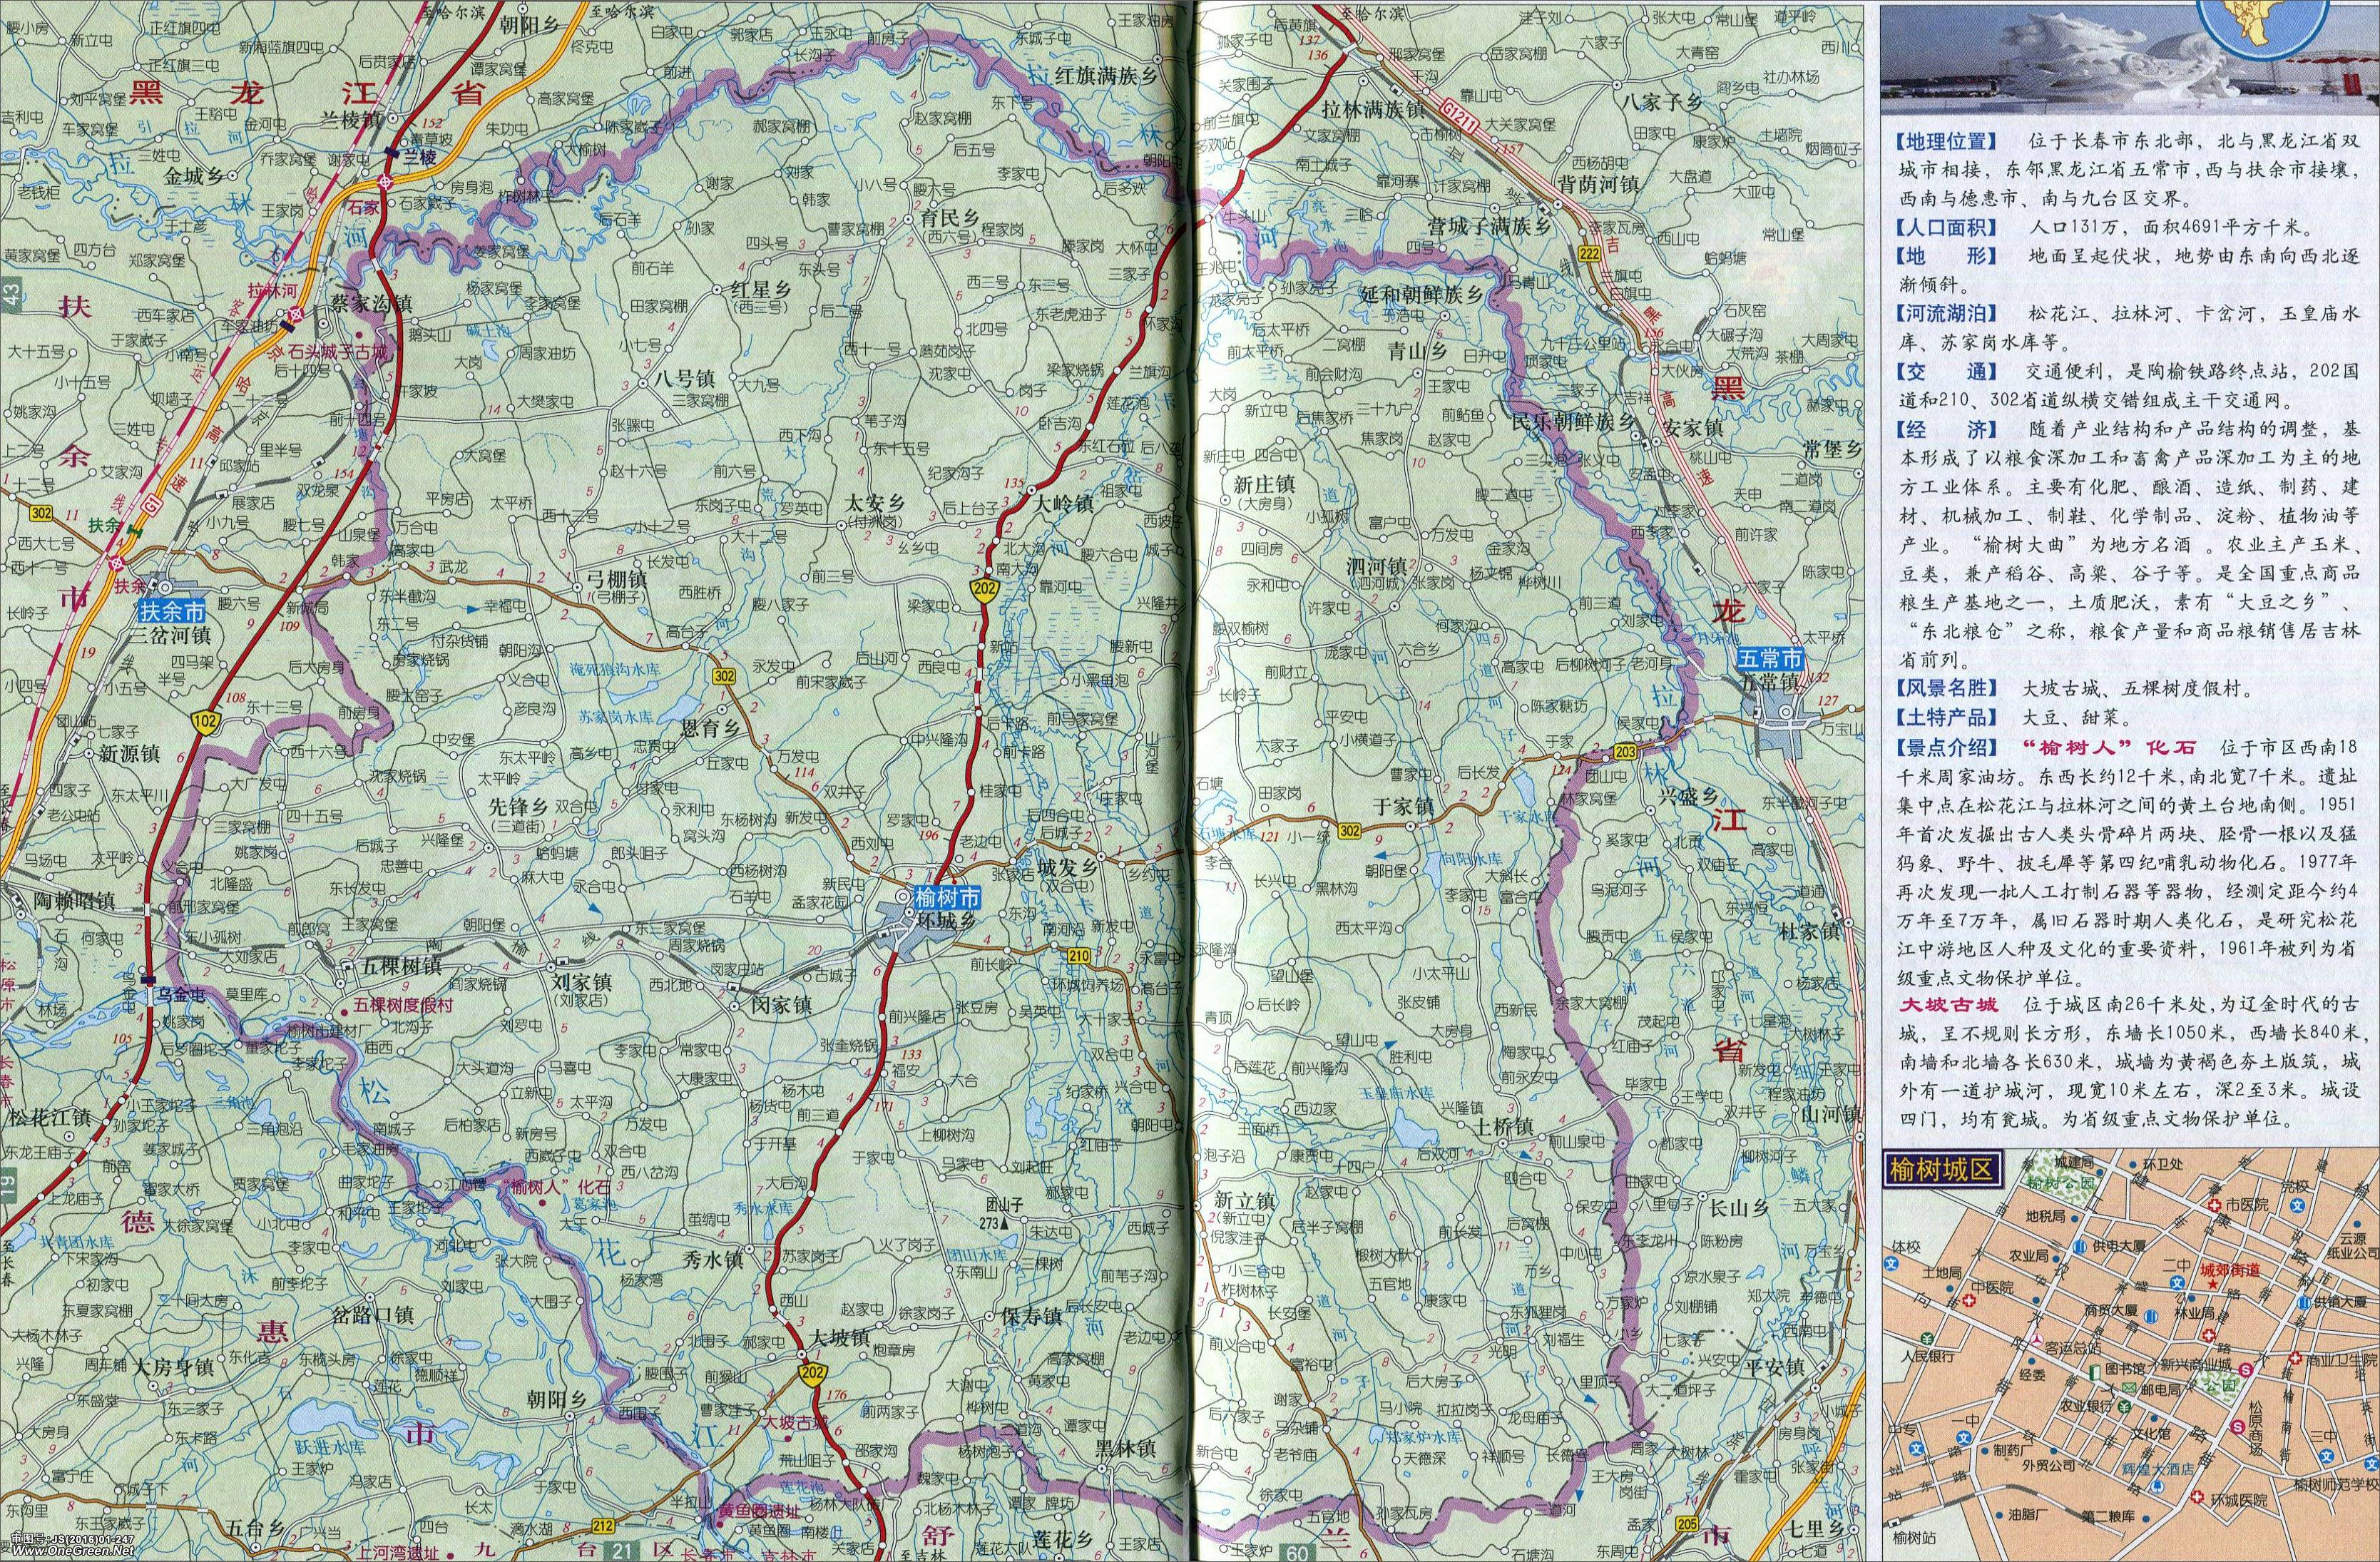Click route 102 shield near 新源镇

pos(206,722)
